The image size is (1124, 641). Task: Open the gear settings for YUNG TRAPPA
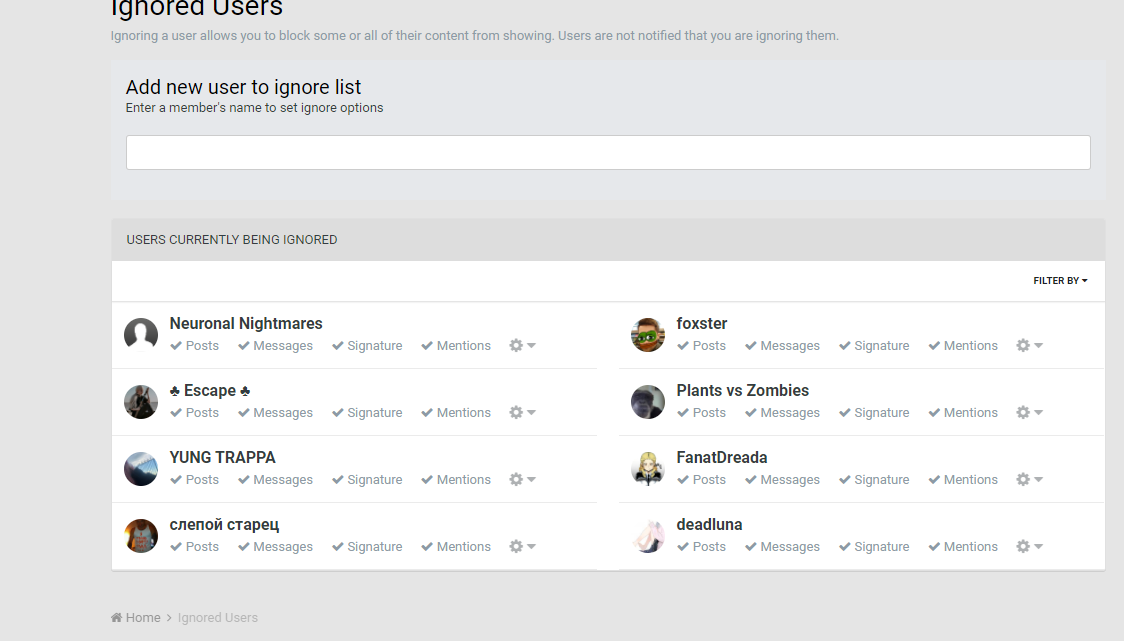[517, 480]
